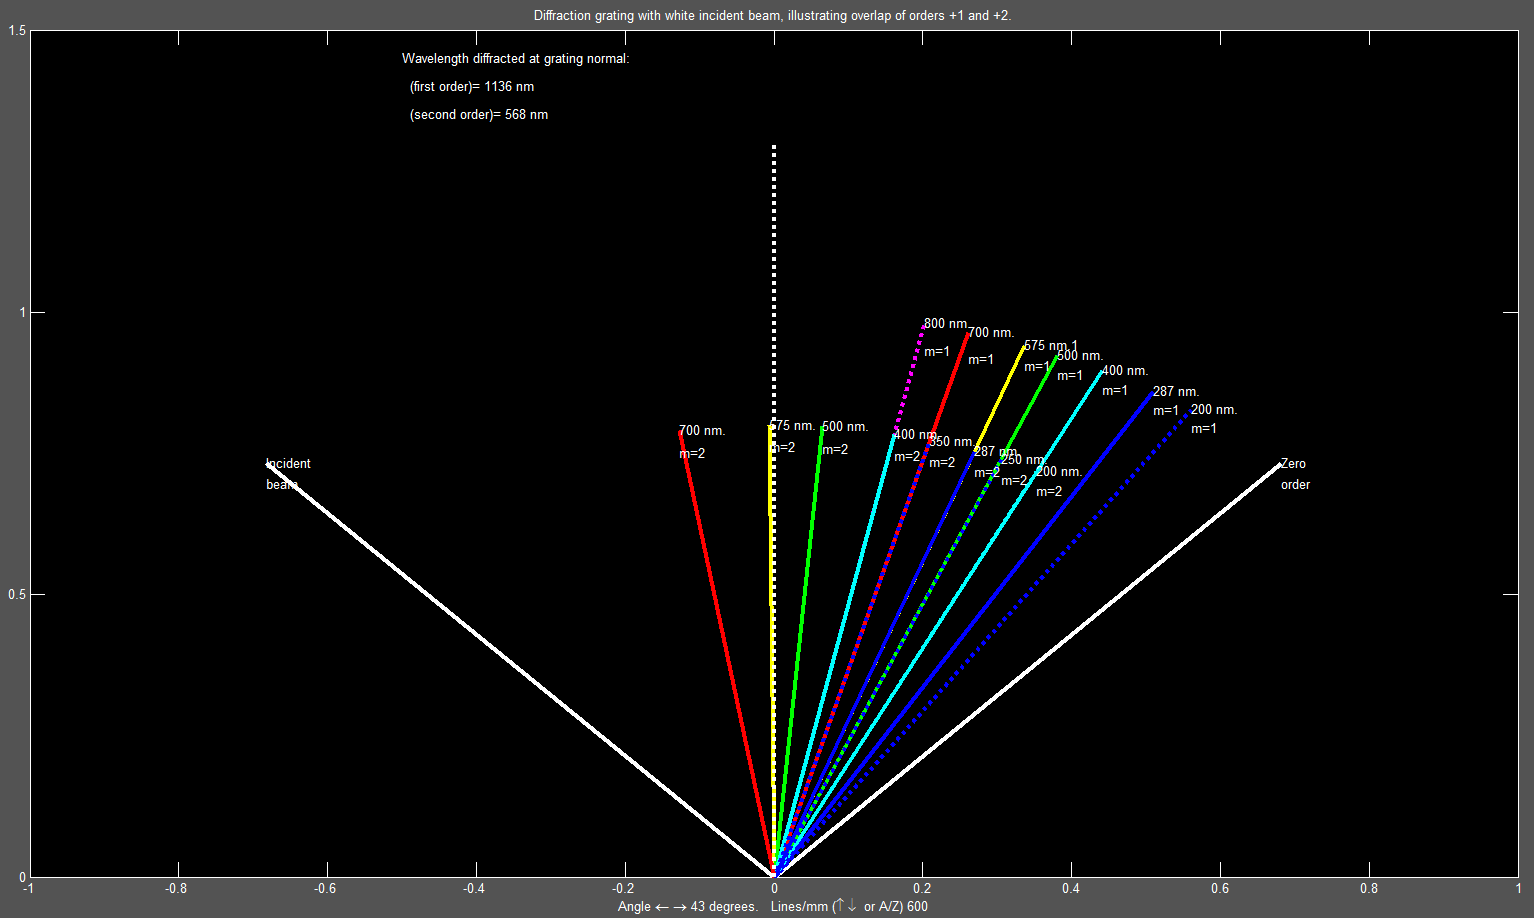
Task: Click the "Wavelength diffracted at grating normal" text
Action: click(x=515, y=59)
